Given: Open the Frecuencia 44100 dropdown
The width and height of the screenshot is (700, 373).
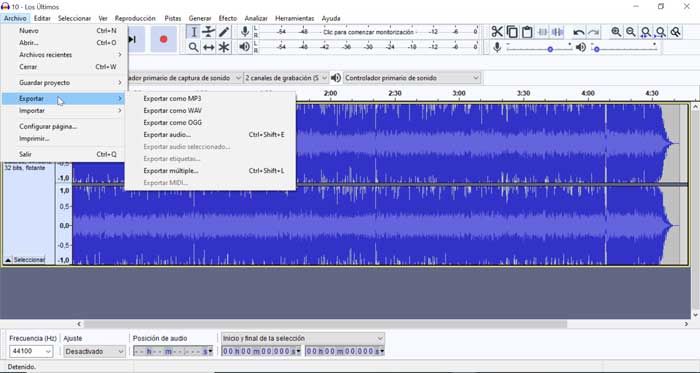Looking at the screenshot, I should (x=31, y=351).
